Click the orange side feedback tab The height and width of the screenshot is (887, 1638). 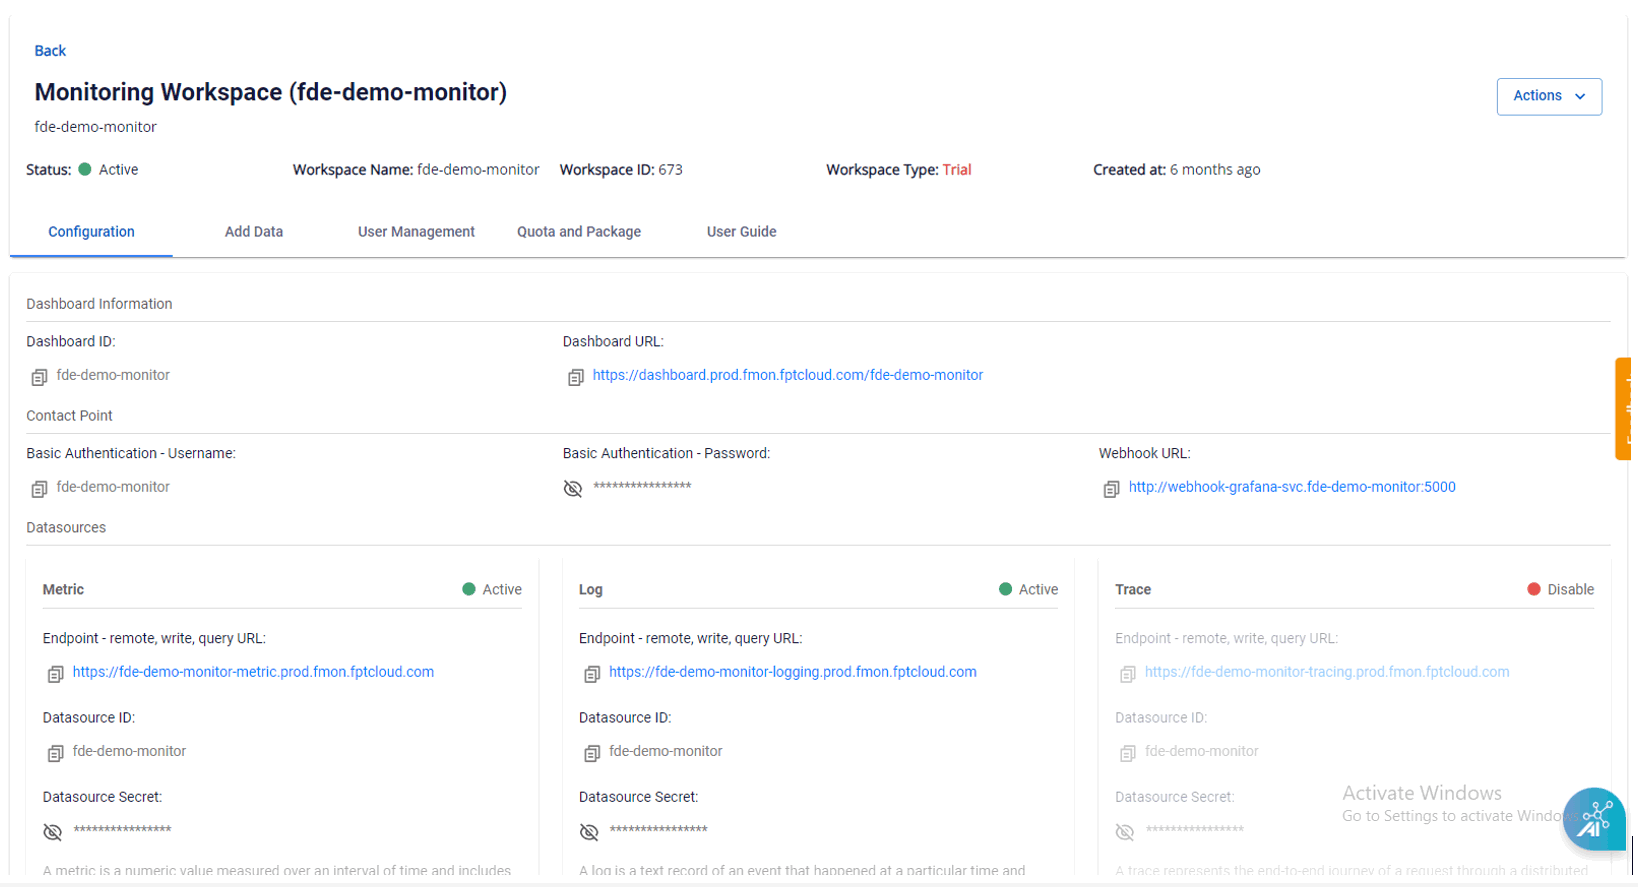click(x=1624, y=408)
